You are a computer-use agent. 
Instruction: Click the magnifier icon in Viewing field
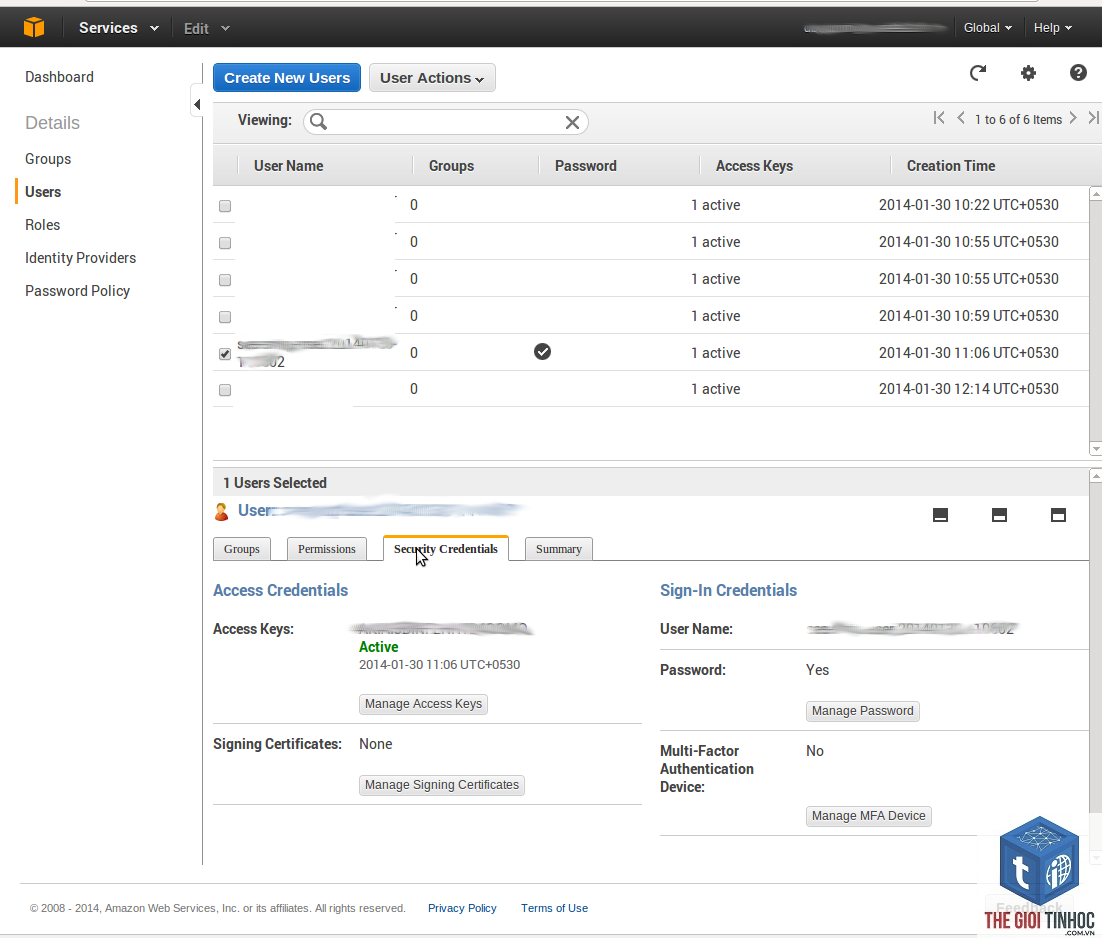(318, 122)
